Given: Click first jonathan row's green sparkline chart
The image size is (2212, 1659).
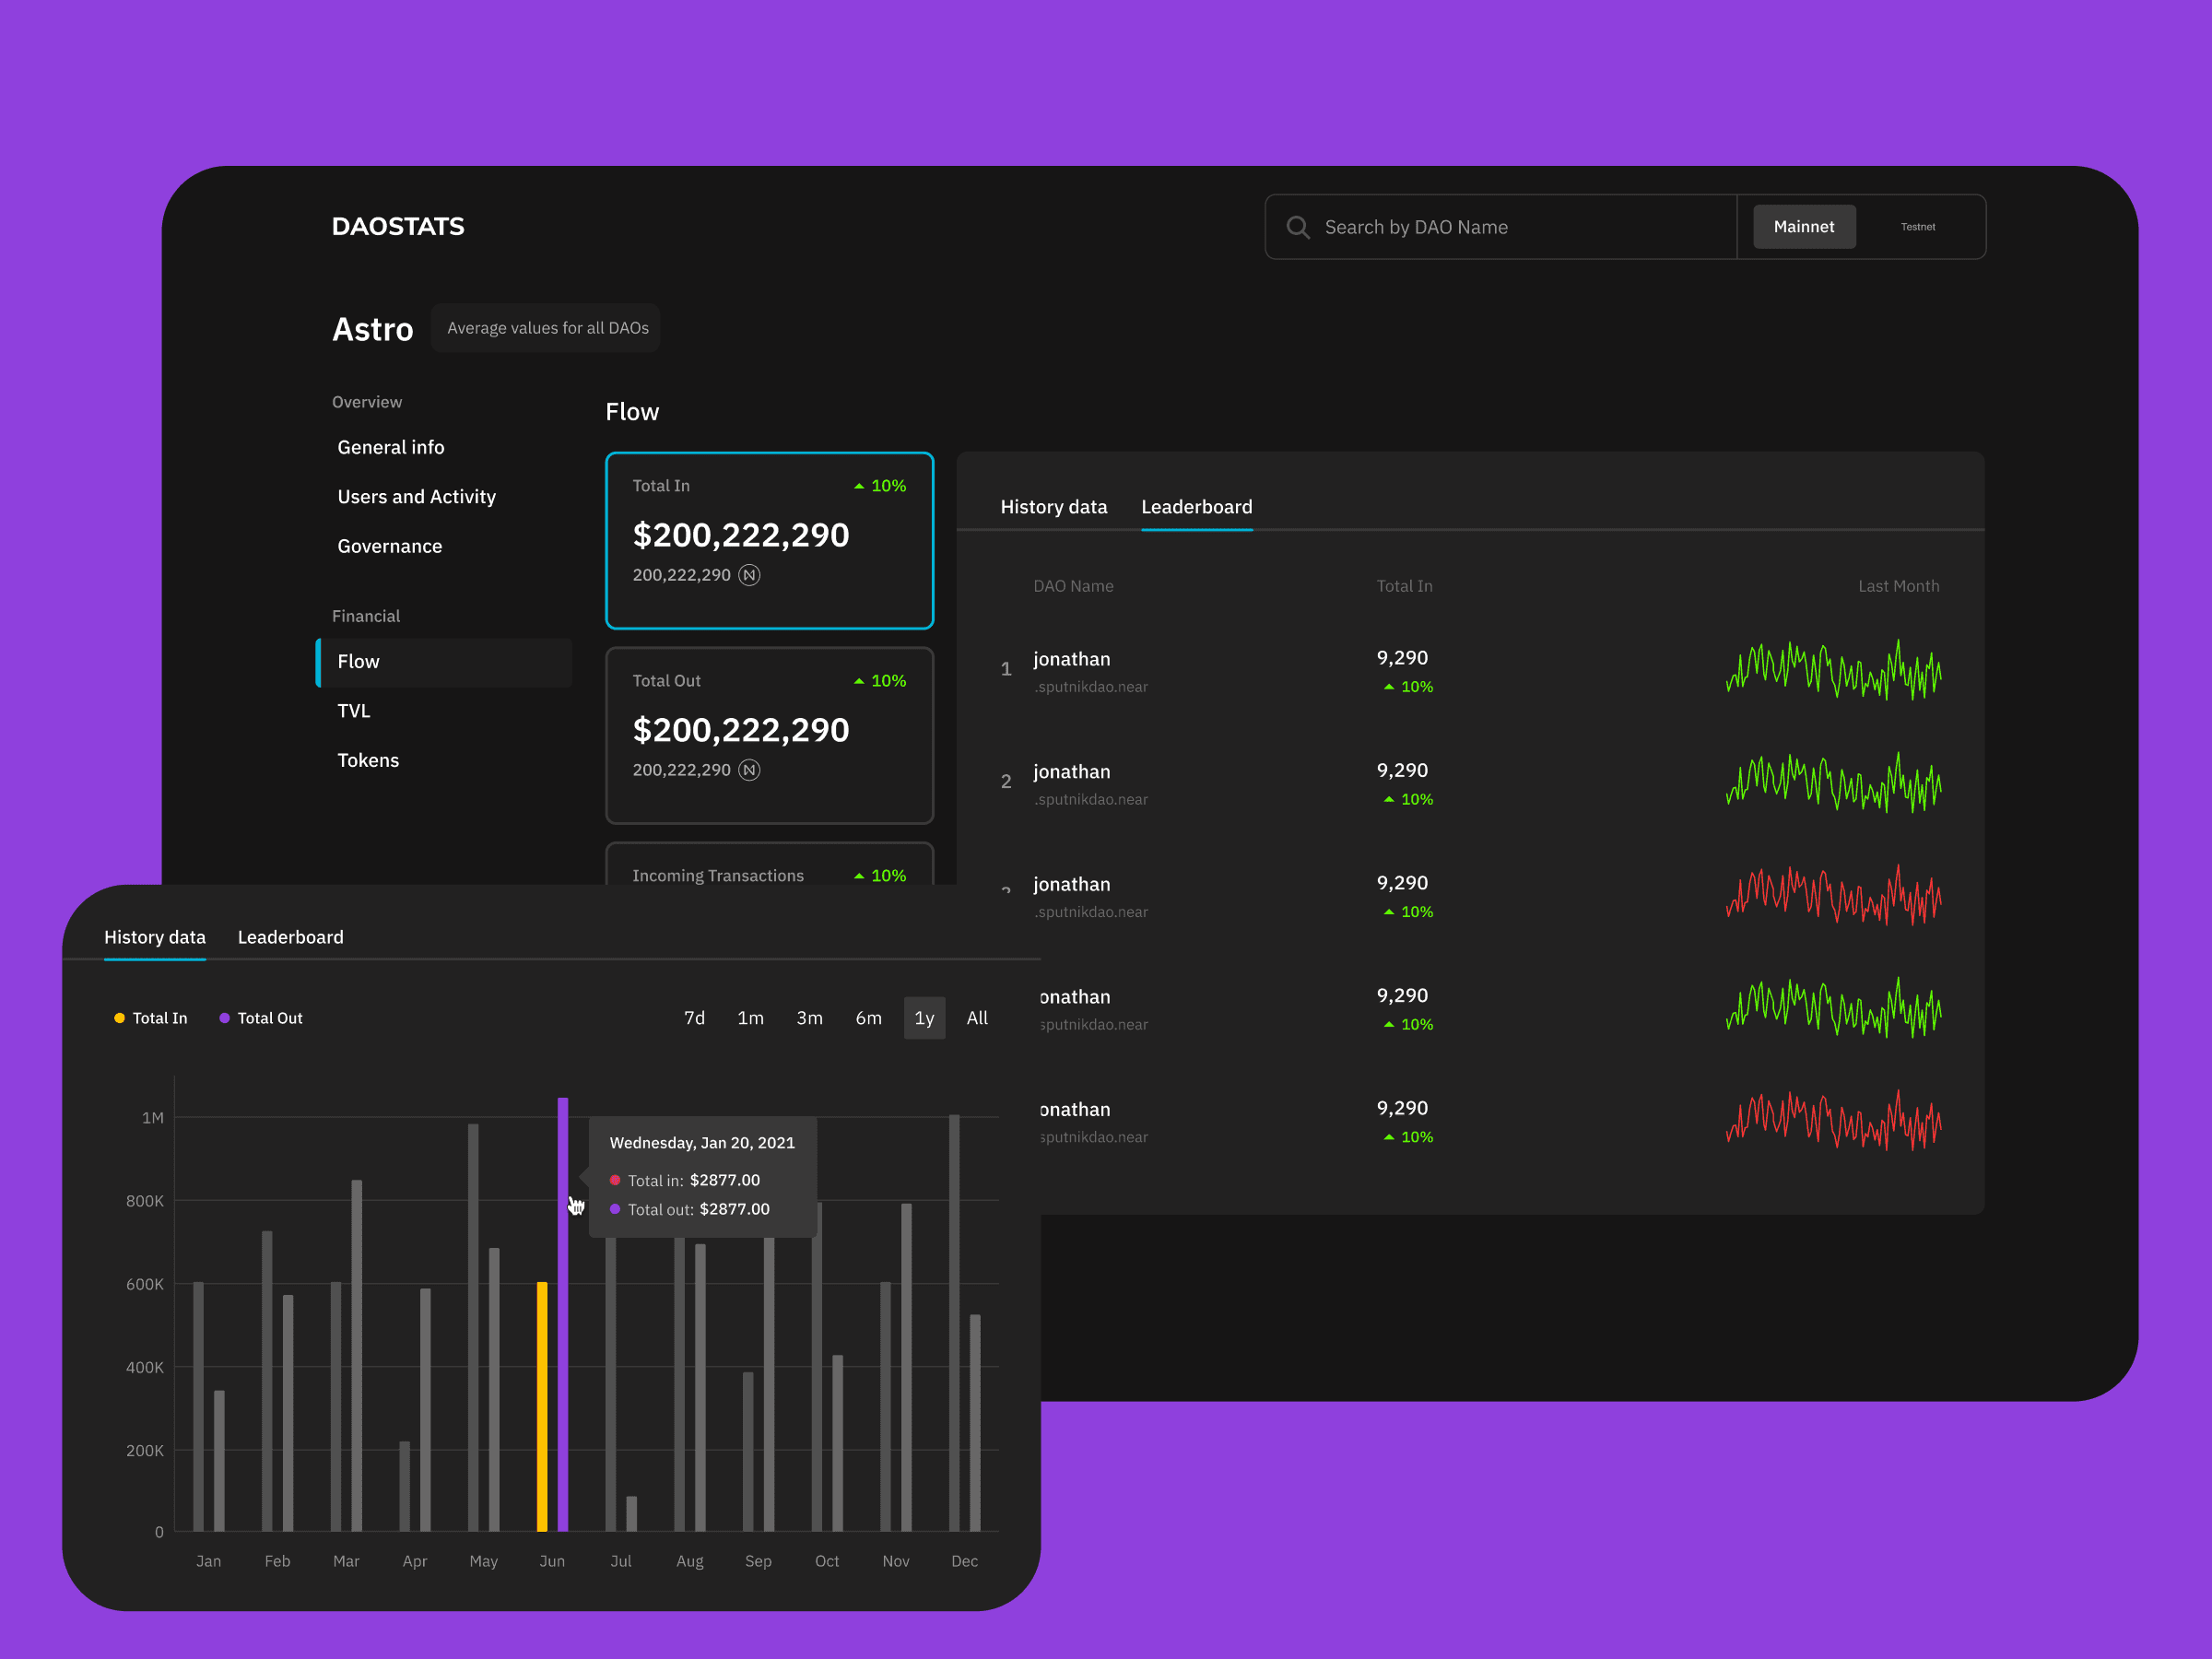Looking at the screenshot, I should click(1833, 671).
